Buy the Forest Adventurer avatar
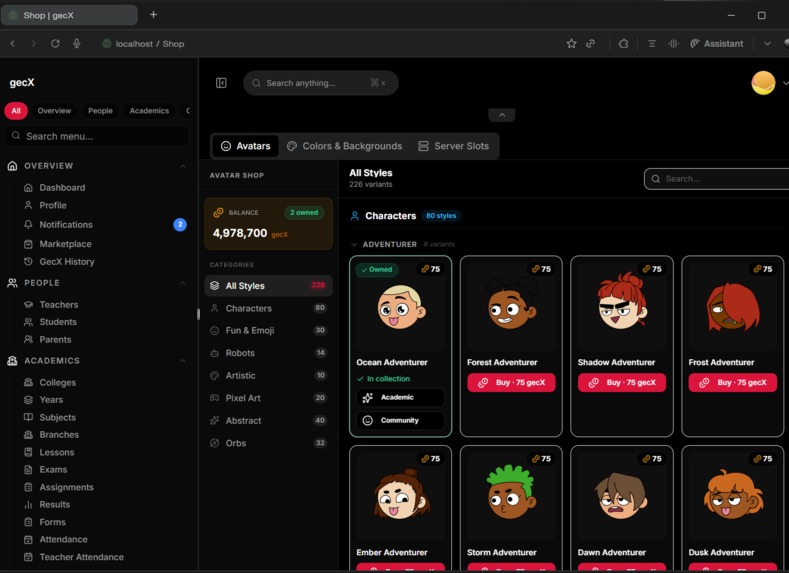 pyautogui.click(x=511, y=383)
